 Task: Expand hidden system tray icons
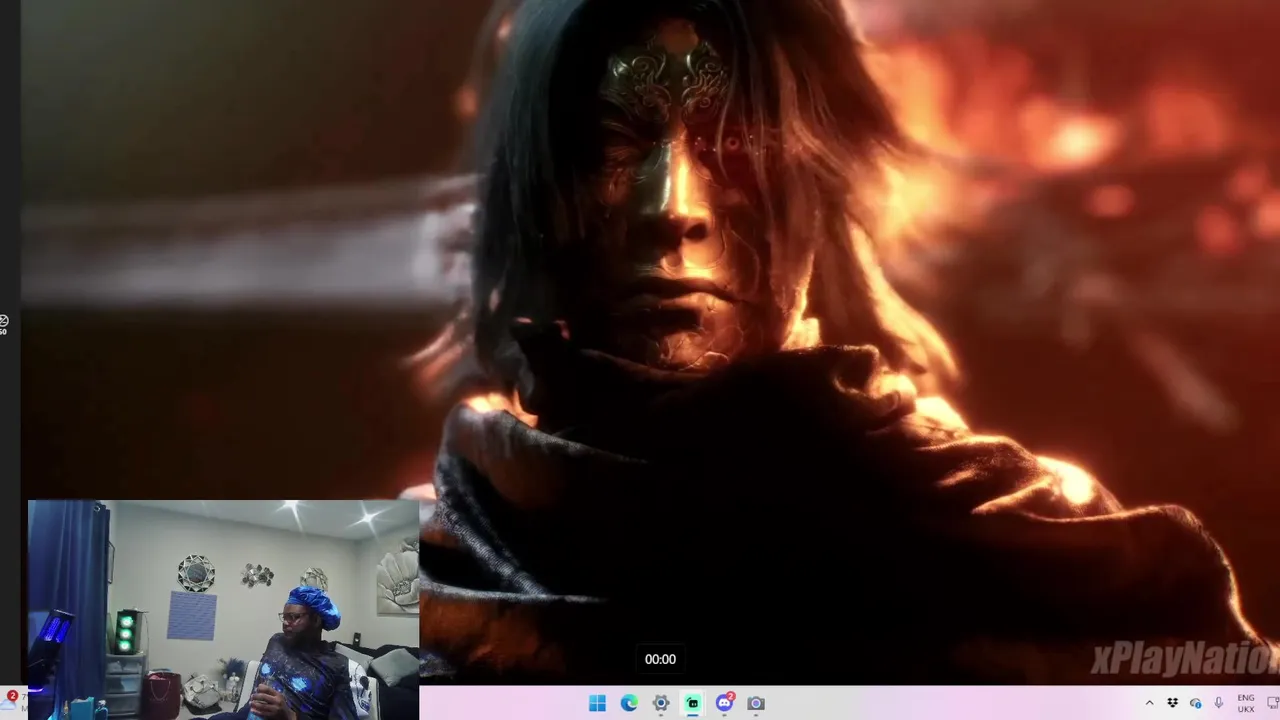pyautogui.click(x=1149, y=703)
